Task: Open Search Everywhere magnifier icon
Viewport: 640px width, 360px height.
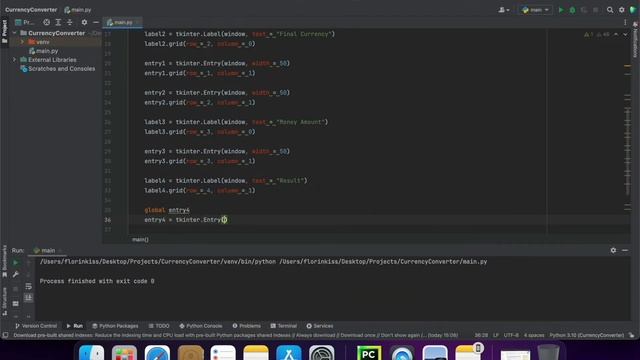Action: pyautogui.click(x=610, y=10)
